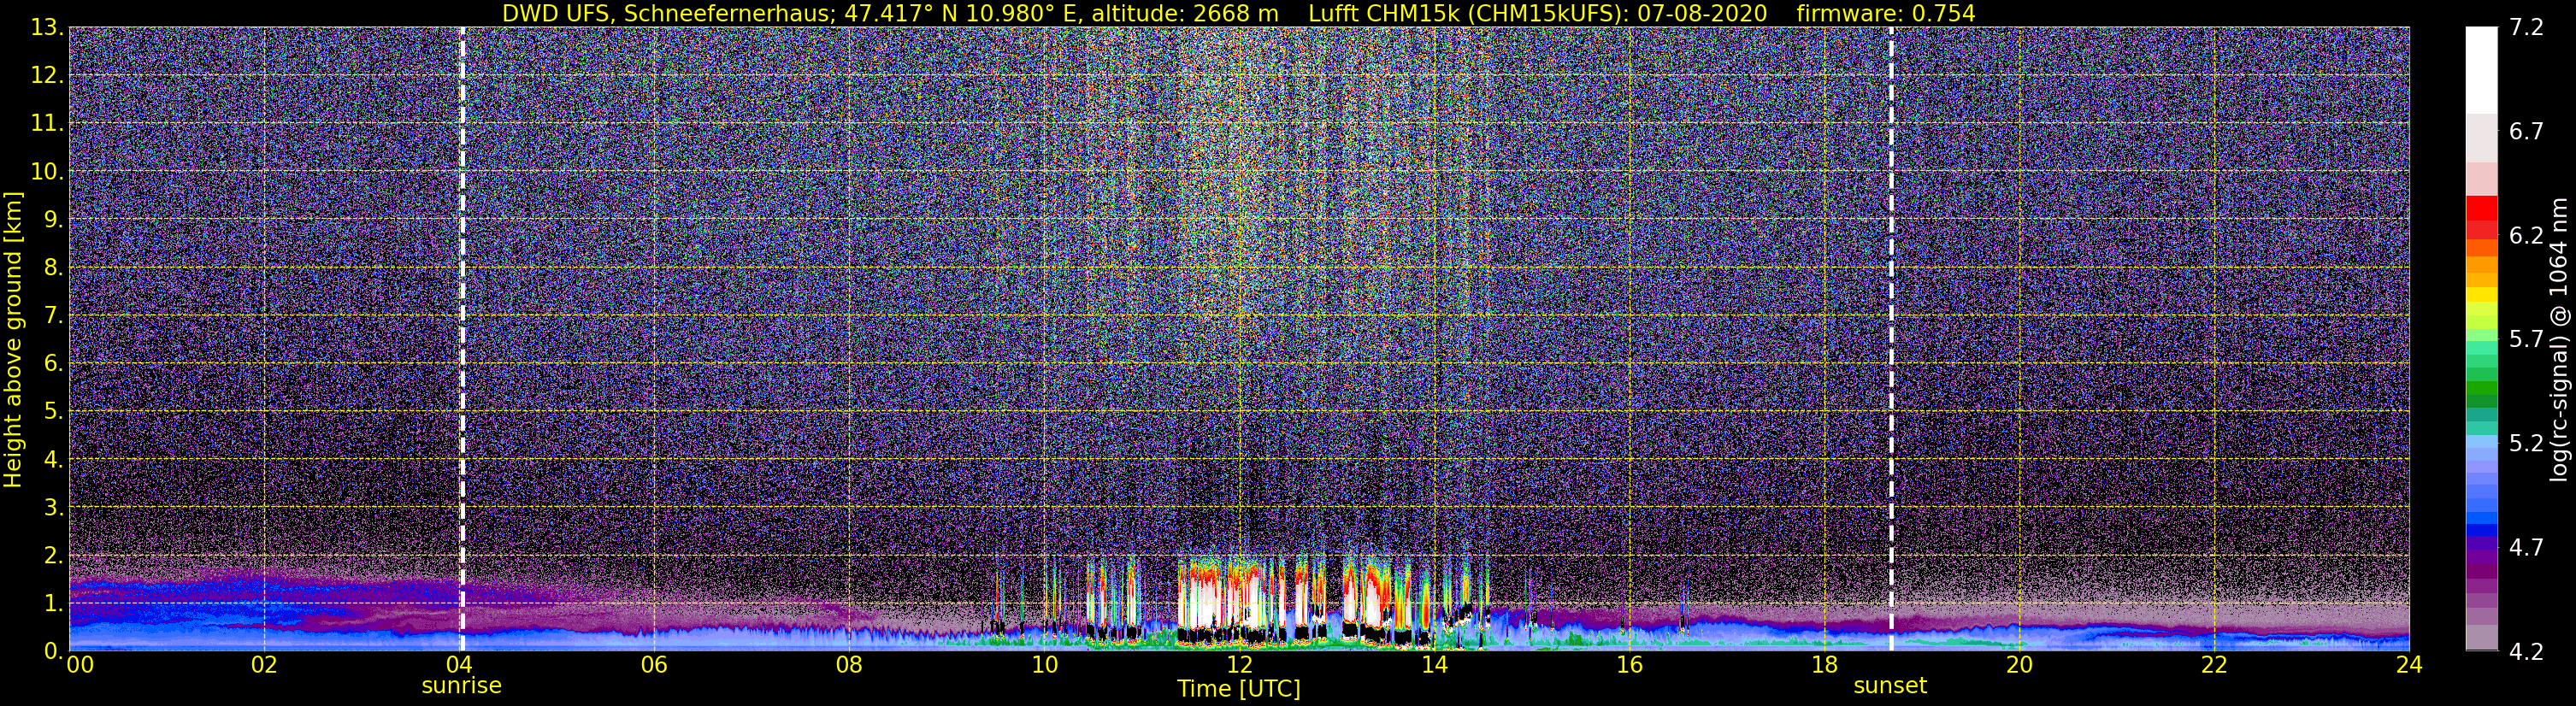Viewport: 2576px width, 706px height.
Task: Click the 'Height above ground [km]' axis label
Action: point(13,340)
